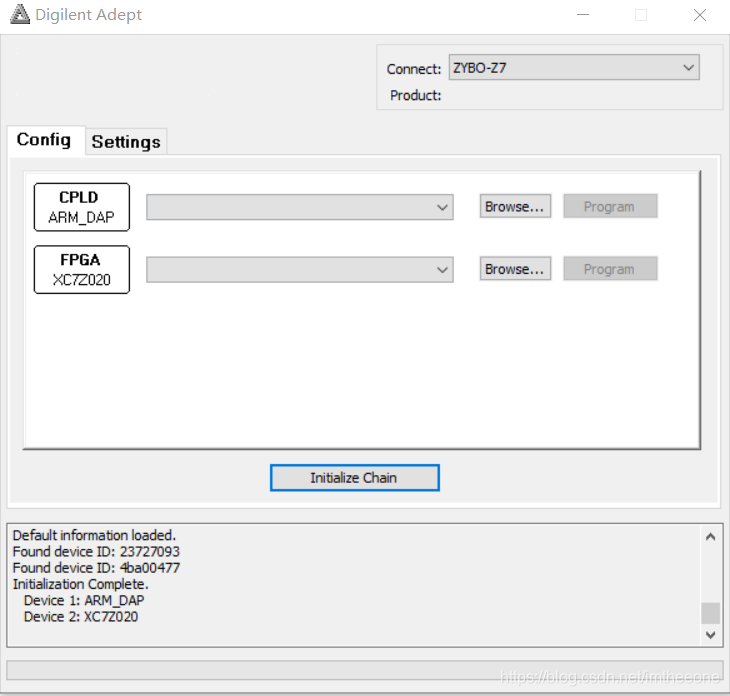Click 'Device 1: ARM_DAP' log entry
Image resolution: width=730 pixels, height=696 pixels.
pos(84,601)
